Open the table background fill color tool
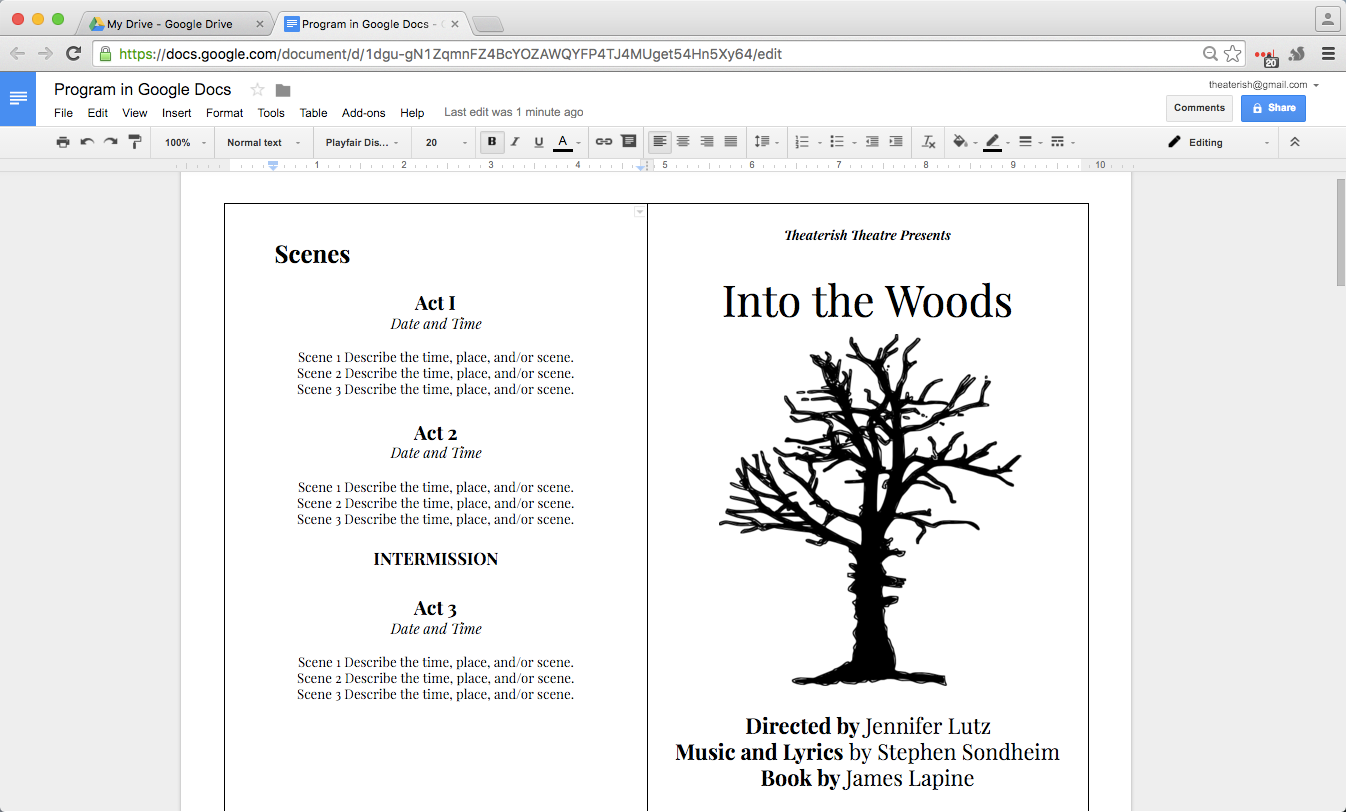The height and width of the screenshot is (812, 1346). coord(962,142)
